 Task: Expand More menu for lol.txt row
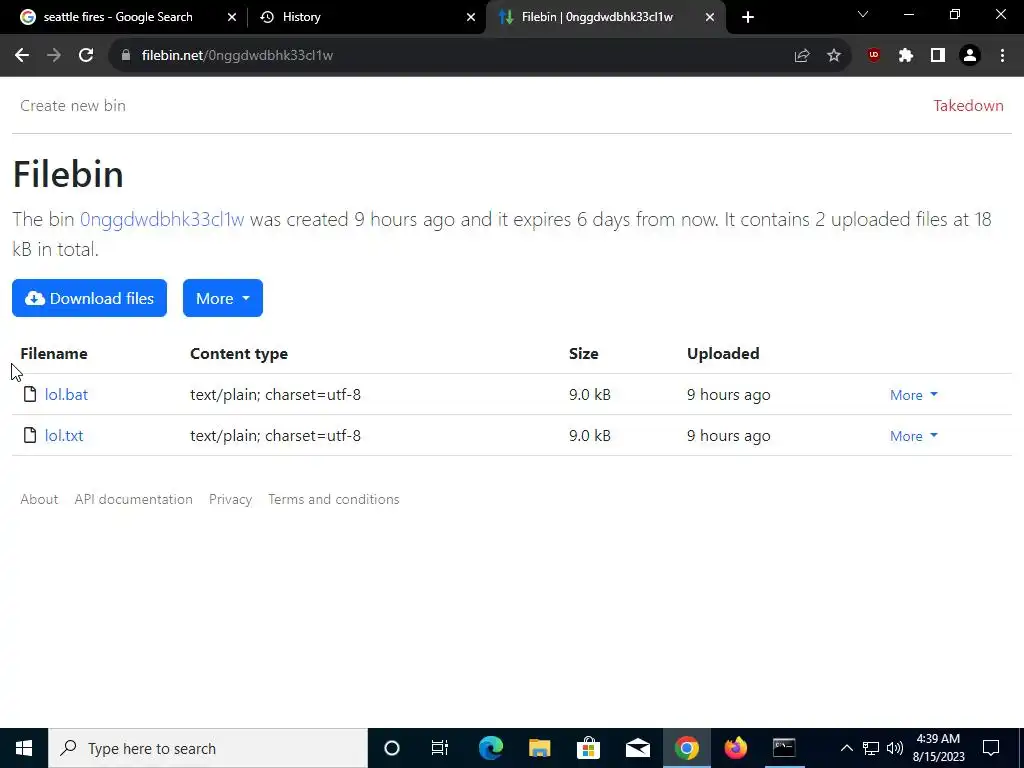(x=914, y=436)
